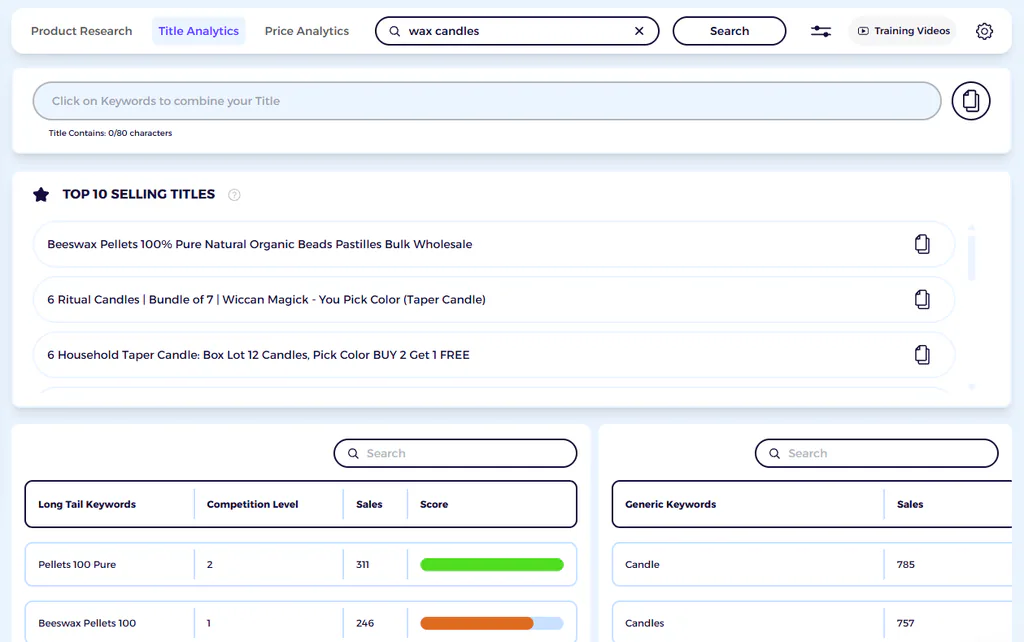Click the star icon beside Top 10 Selling Titles
This screenshot has height=642, width=1024.
point(41,194)
